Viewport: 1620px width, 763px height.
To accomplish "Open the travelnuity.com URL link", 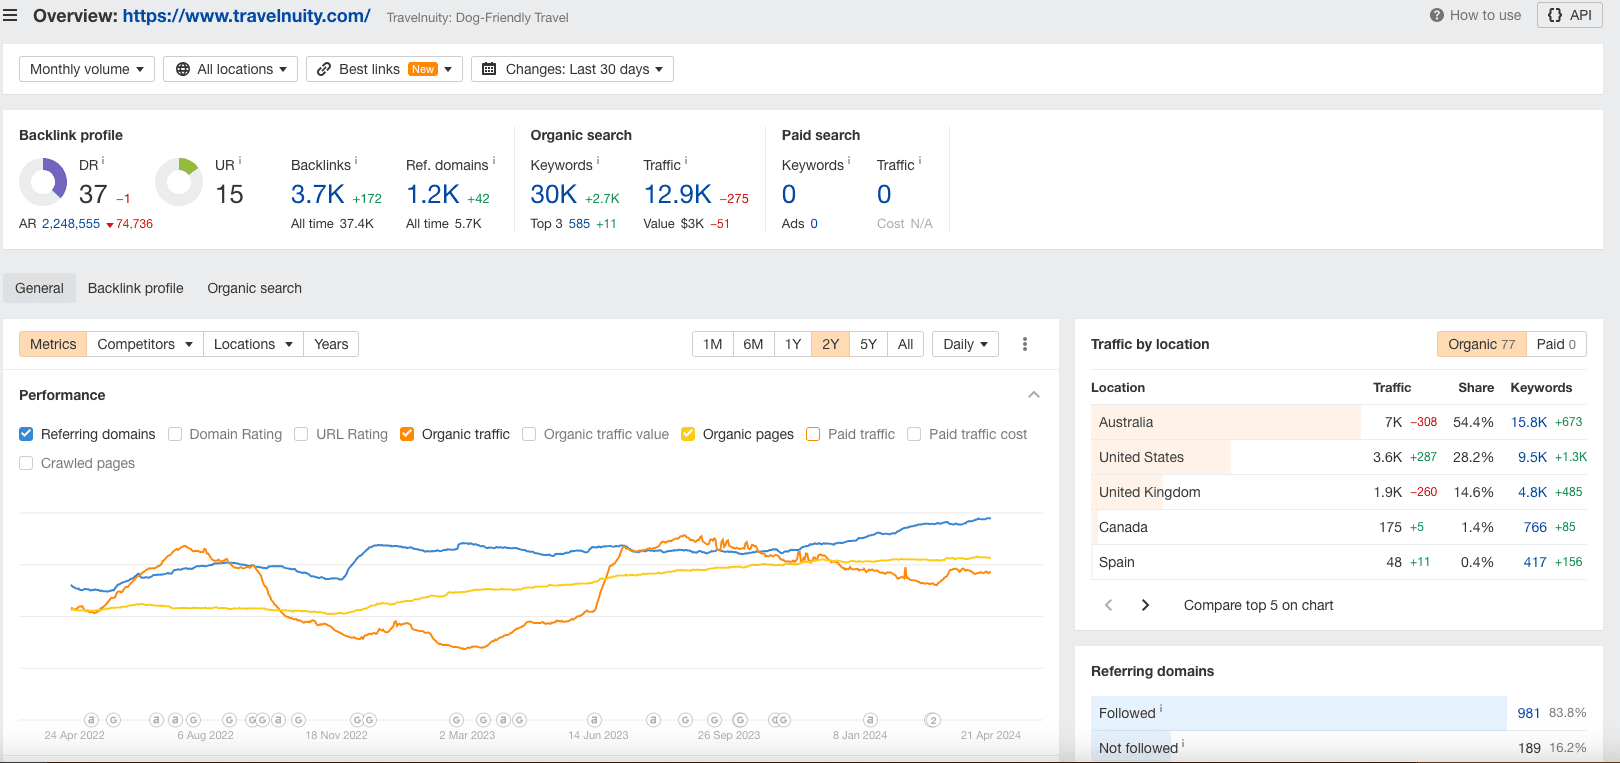I will point(247,16).
